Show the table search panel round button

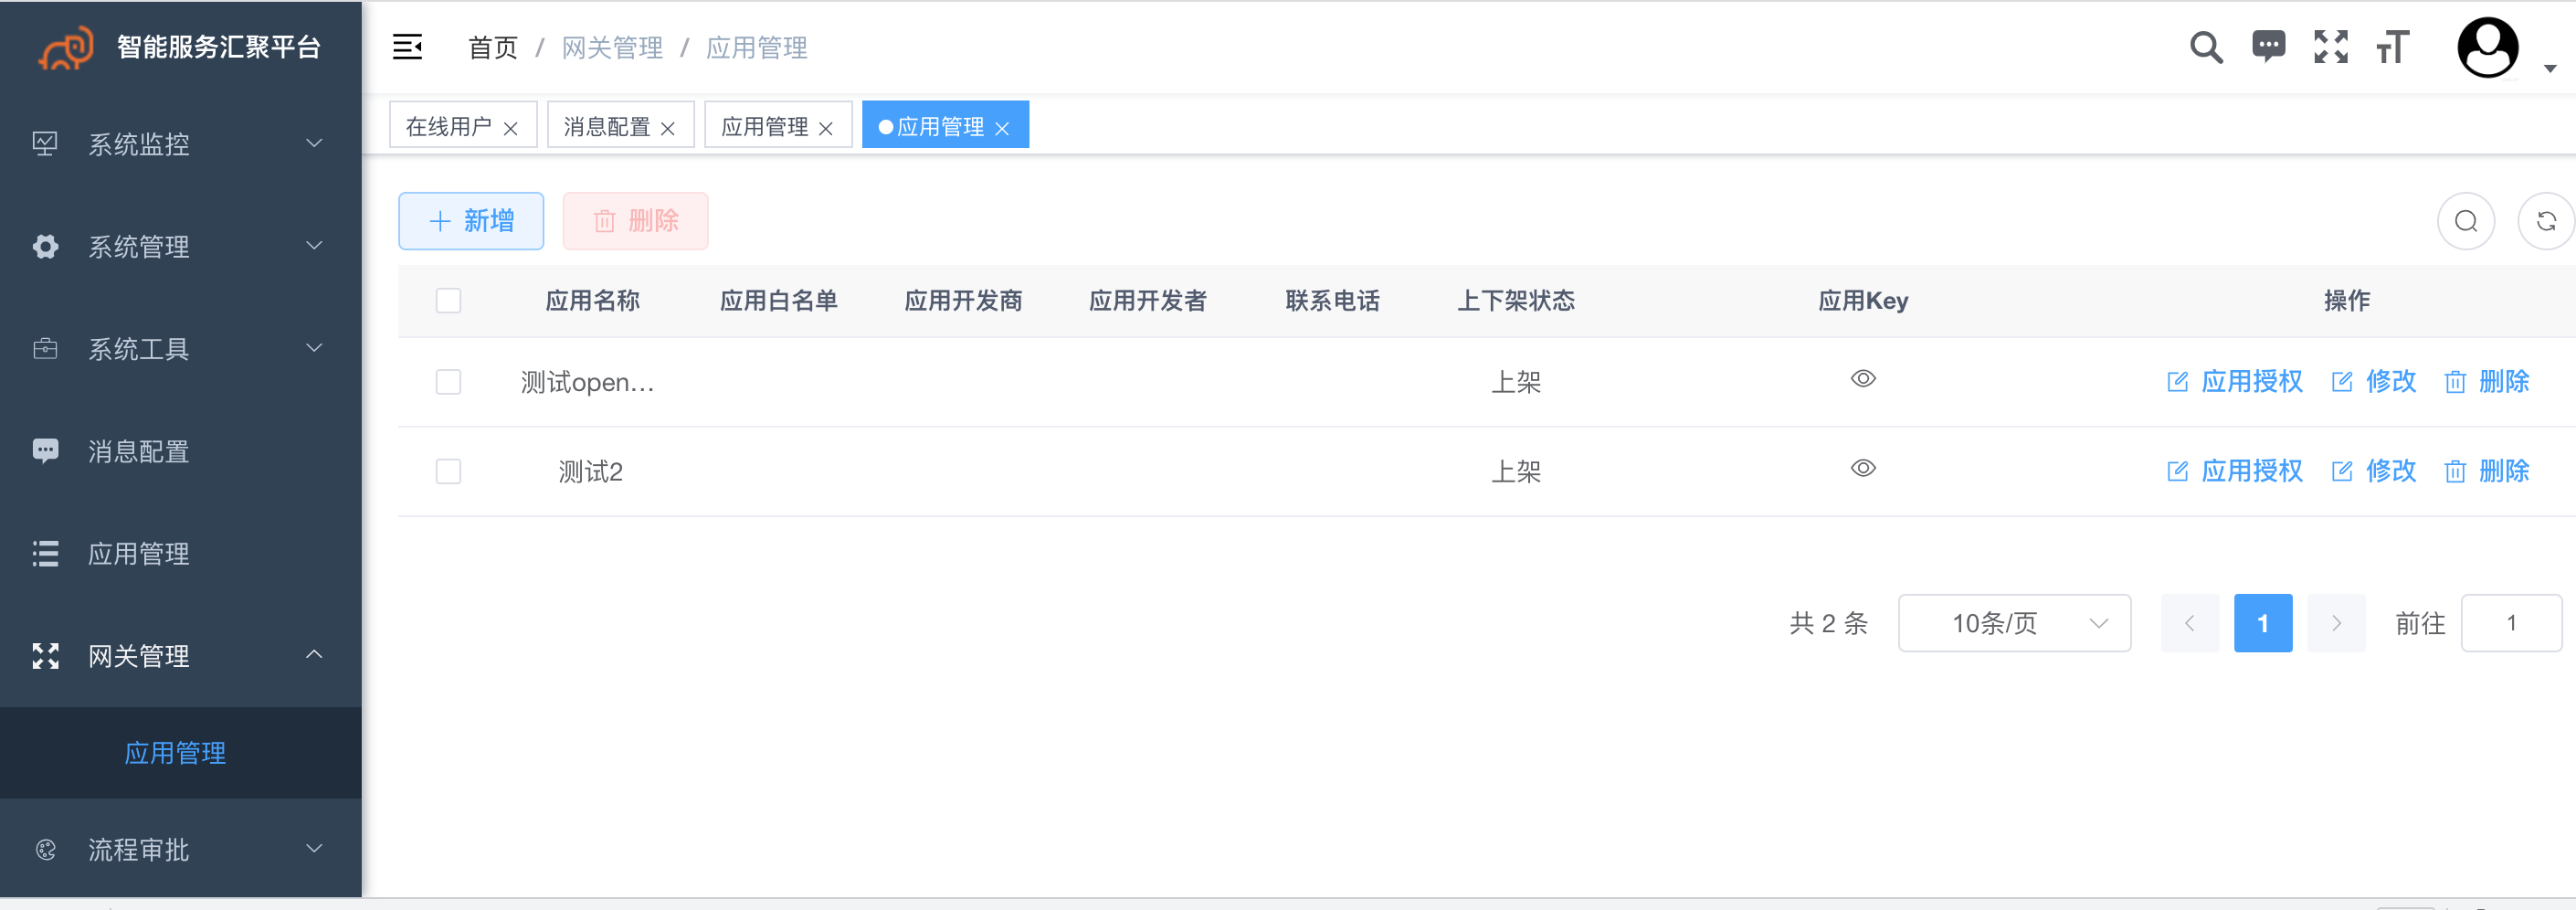pos(2466,221)
